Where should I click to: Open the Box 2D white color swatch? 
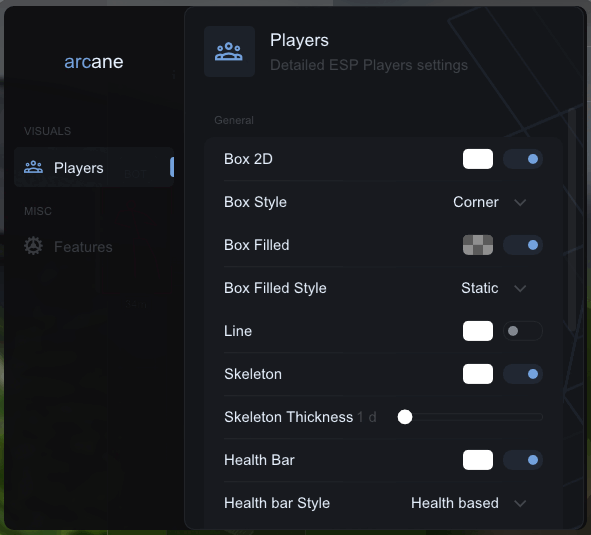point(478,159)
